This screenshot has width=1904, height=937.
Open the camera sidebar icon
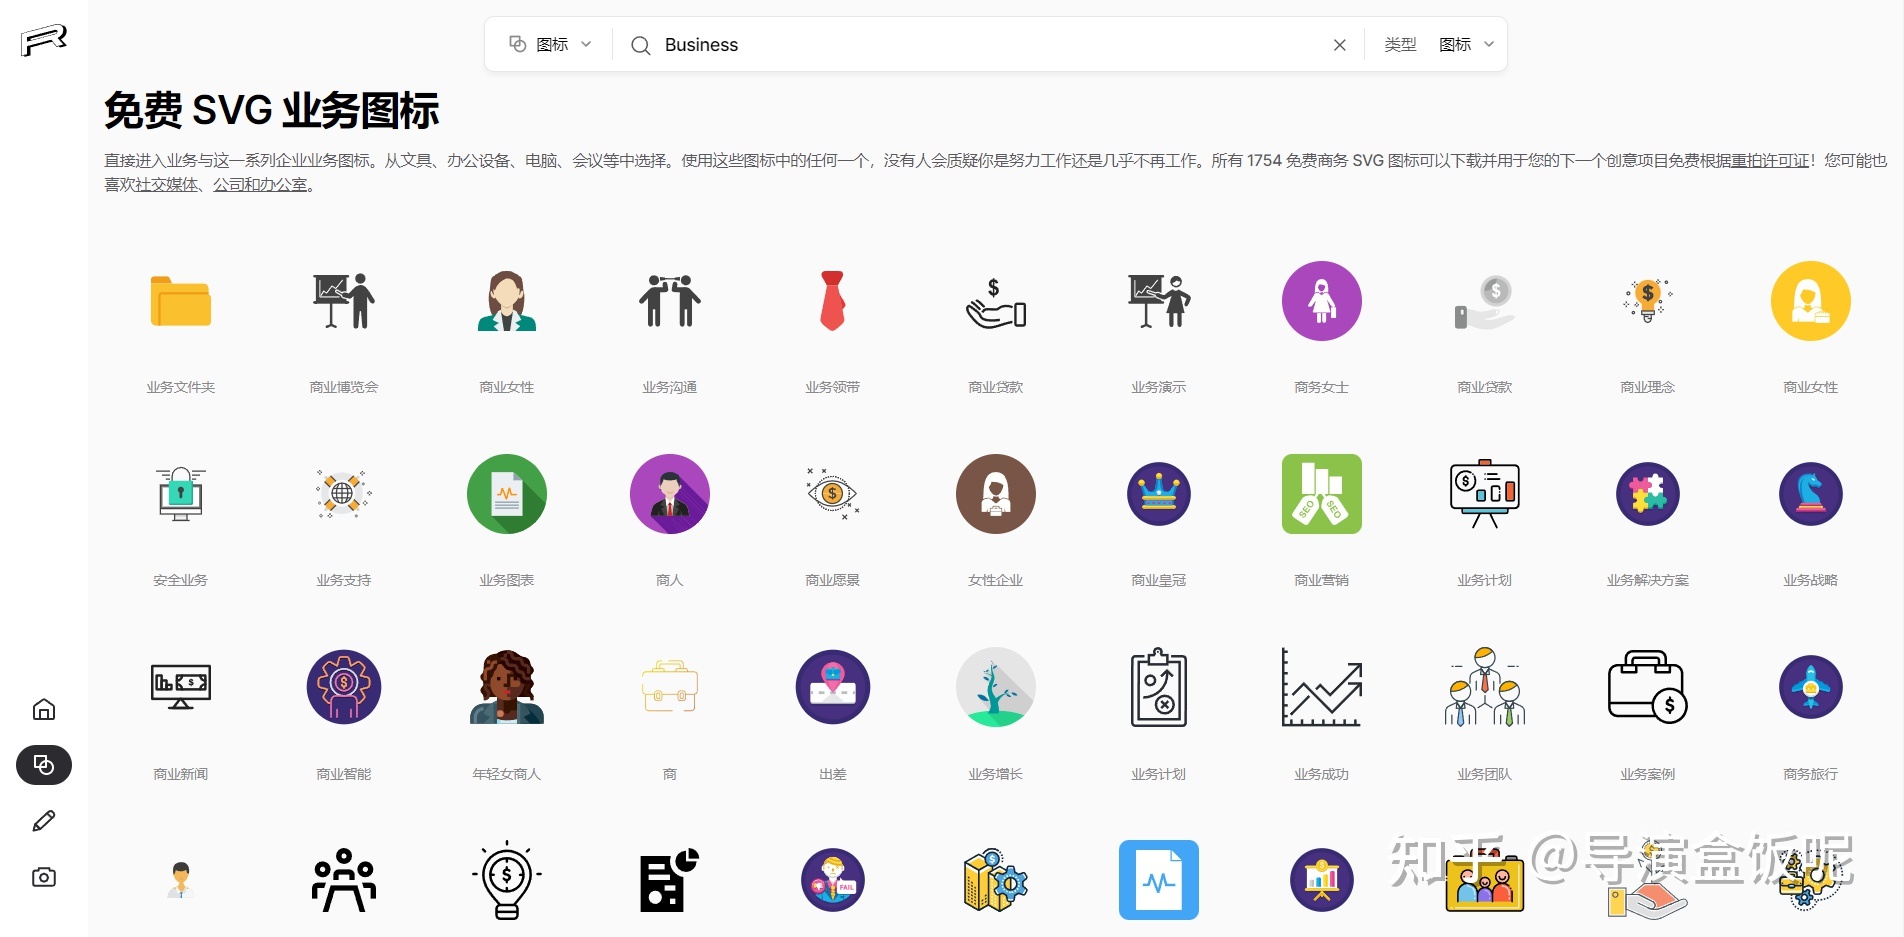click(44, 877)
